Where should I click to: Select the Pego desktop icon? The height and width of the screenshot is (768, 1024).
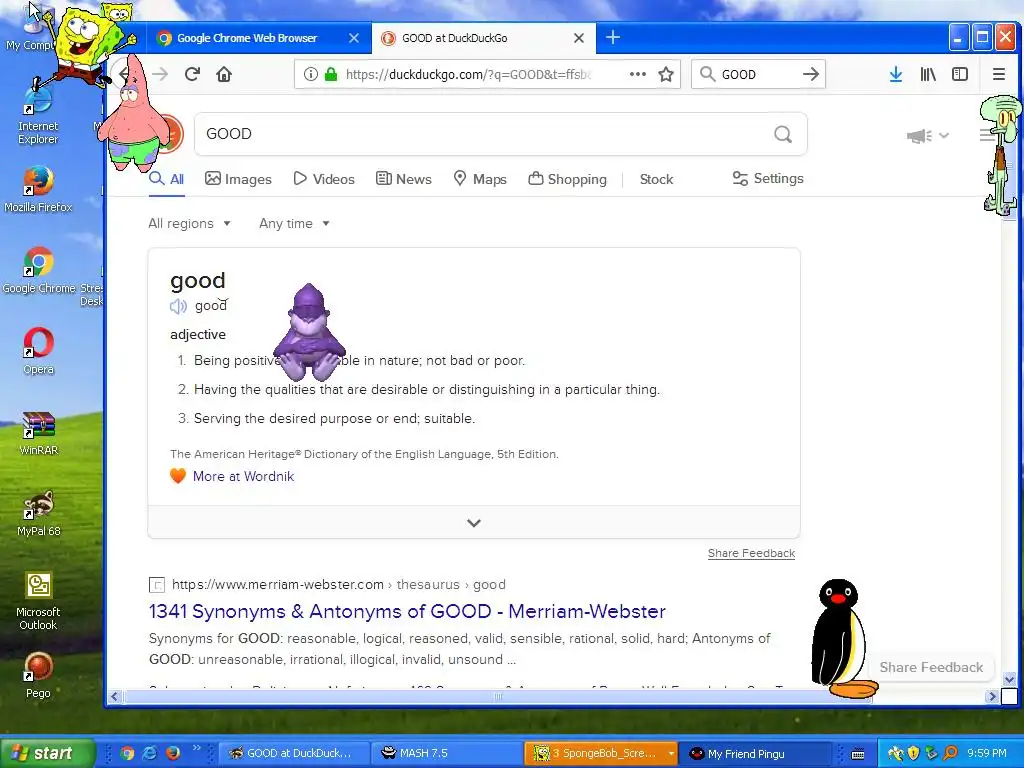[38, 676]
